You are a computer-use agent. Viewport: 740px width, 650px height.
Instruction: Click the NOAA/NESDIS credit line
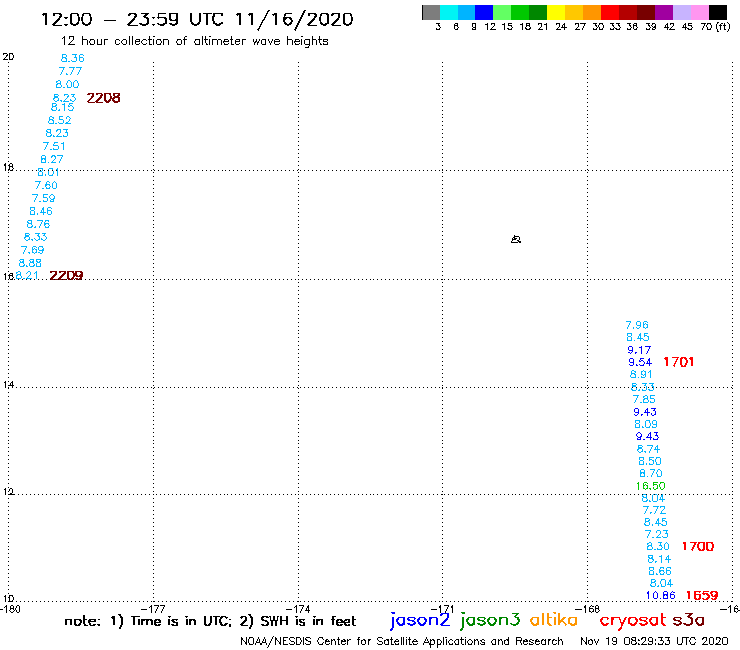[x=402, y=641]
